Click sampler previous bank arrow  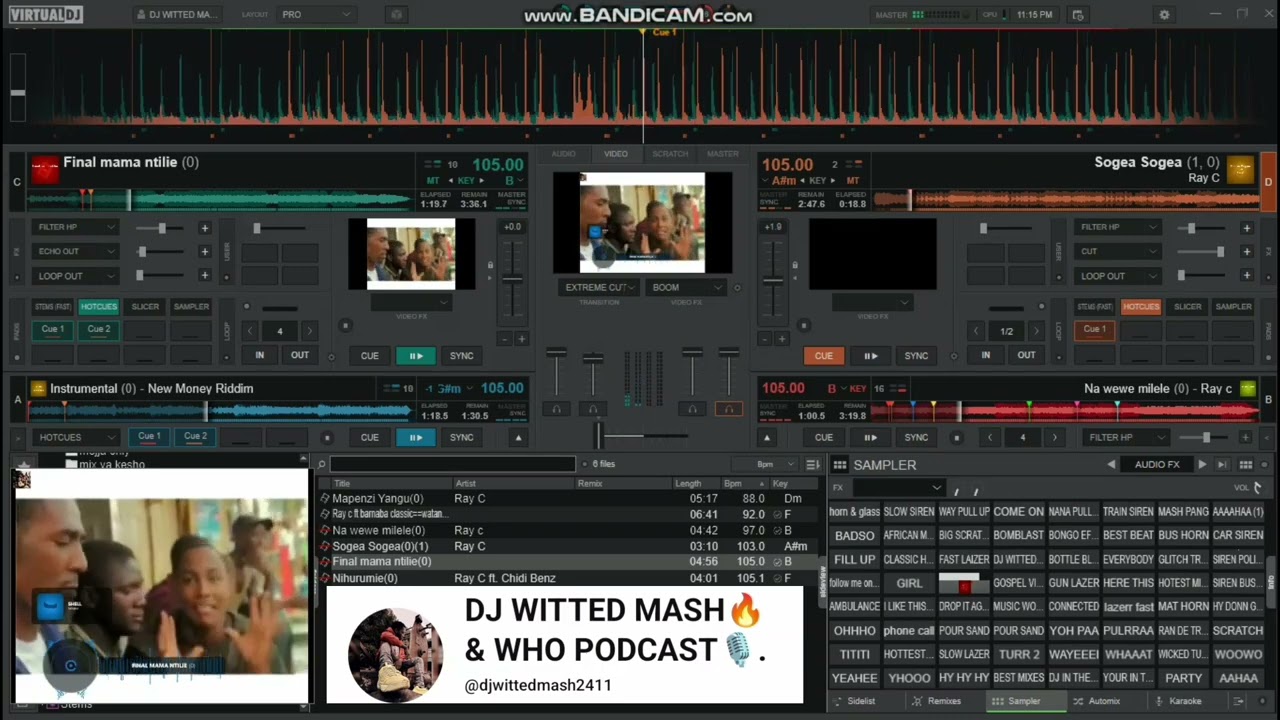(x=1111, y=464)
